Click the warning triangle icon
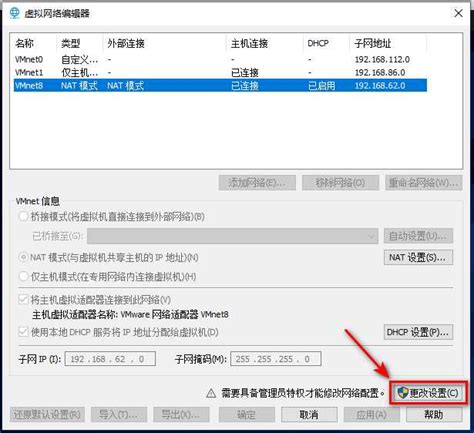This screenshot has width=474, height=433. tap(211, 394)
